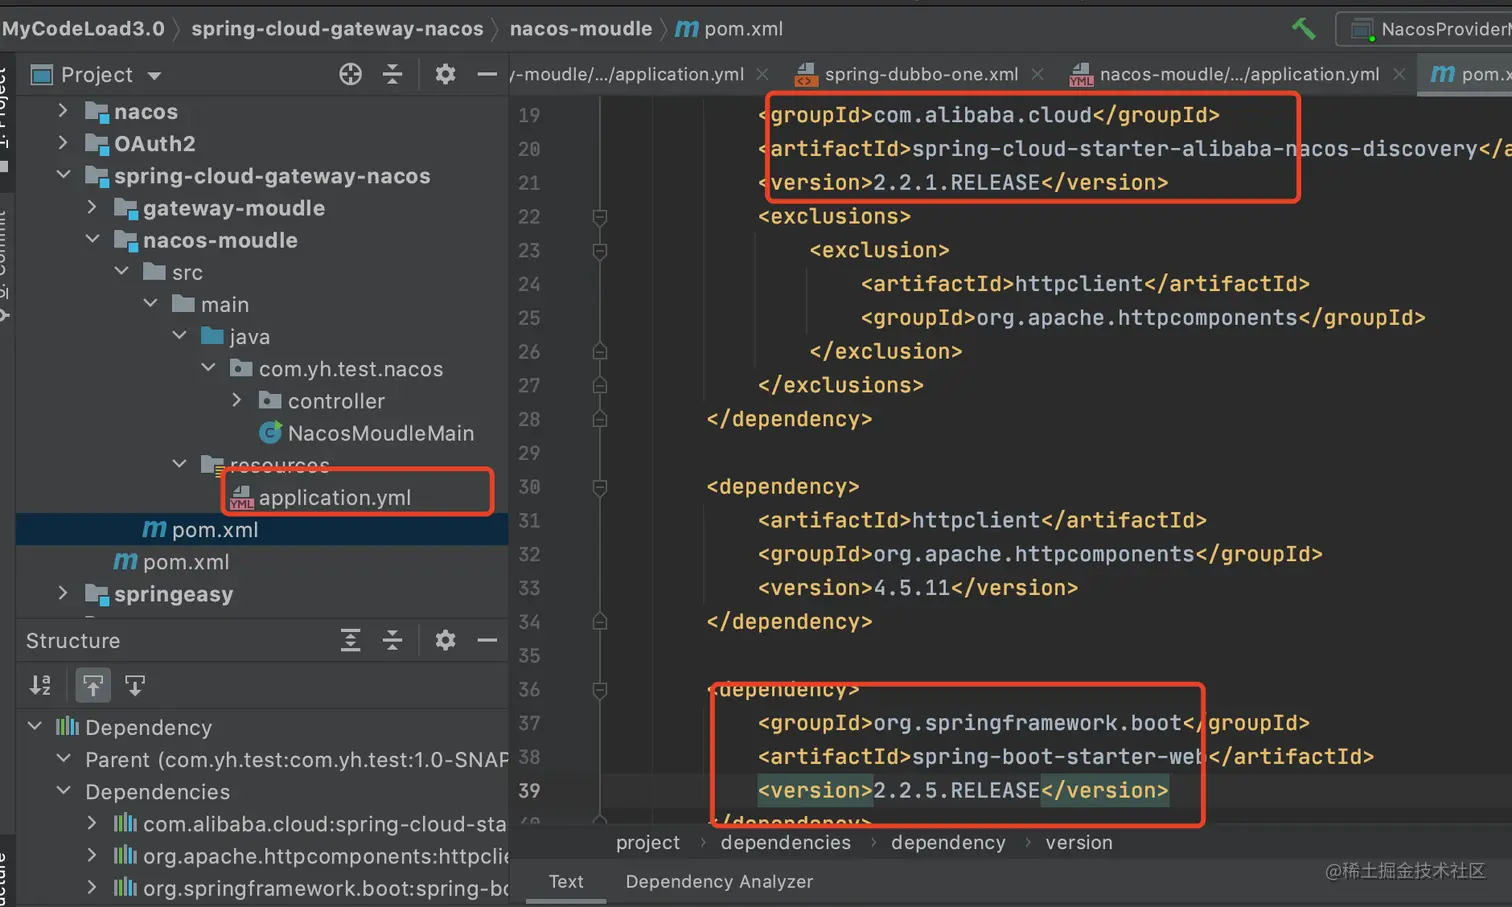Toggle Sort alphabetically in Structure panel
1512x907 pixels.
(x=40, y=685)
